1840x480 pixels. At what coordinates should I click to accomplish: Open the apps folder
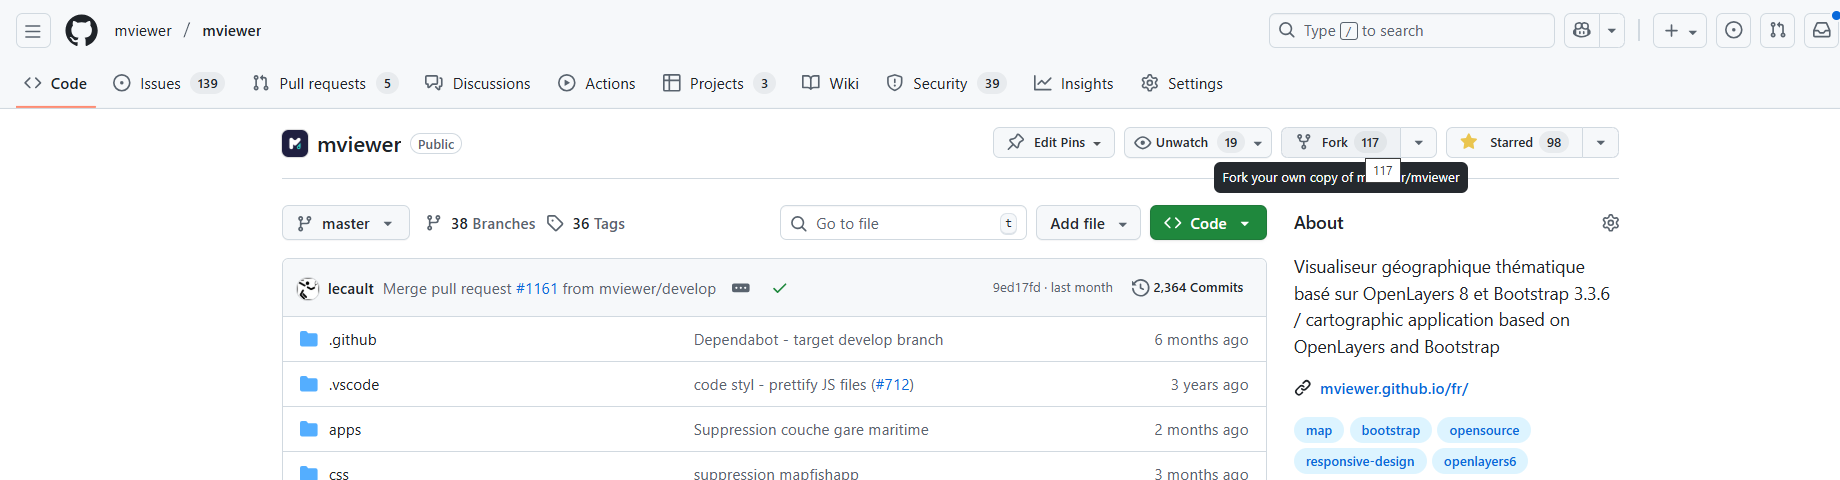[x=345, y=430]
